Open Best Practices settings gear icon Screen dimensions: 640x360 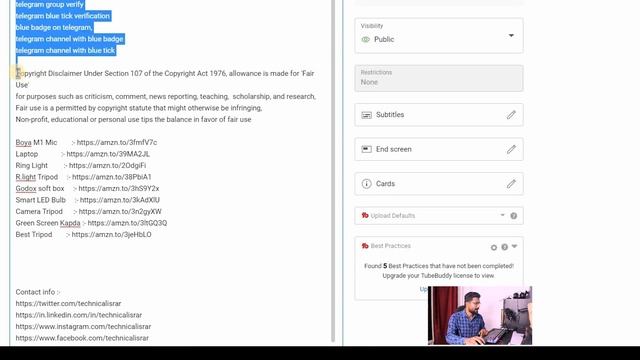coord(494,247)
